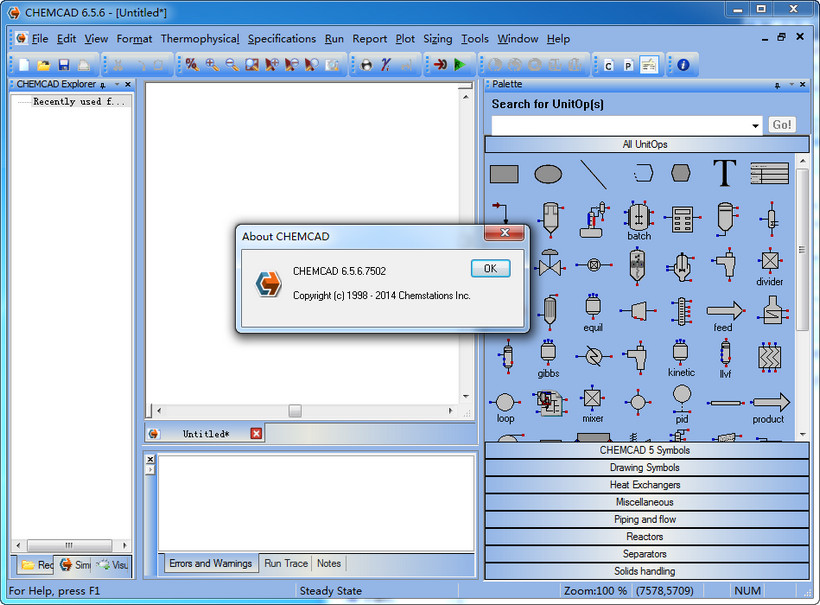Select the feed arrow UnitOp
The image size is (820, 605).
tap(724, 311)
